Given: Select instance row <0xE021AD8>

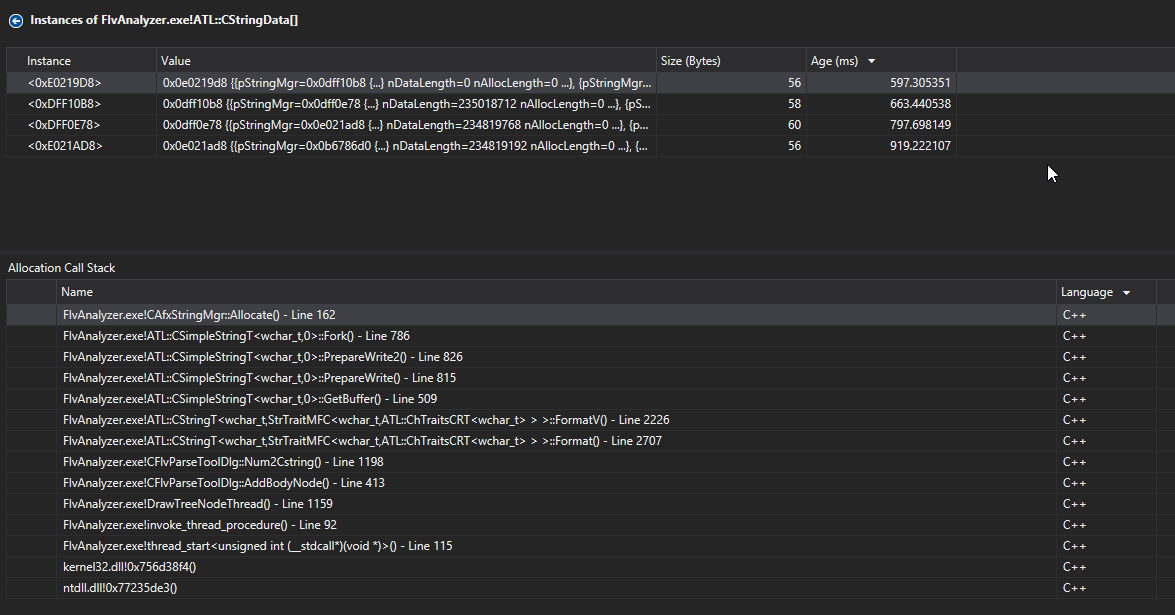Looking at the screenshot, I should [65, 146].
